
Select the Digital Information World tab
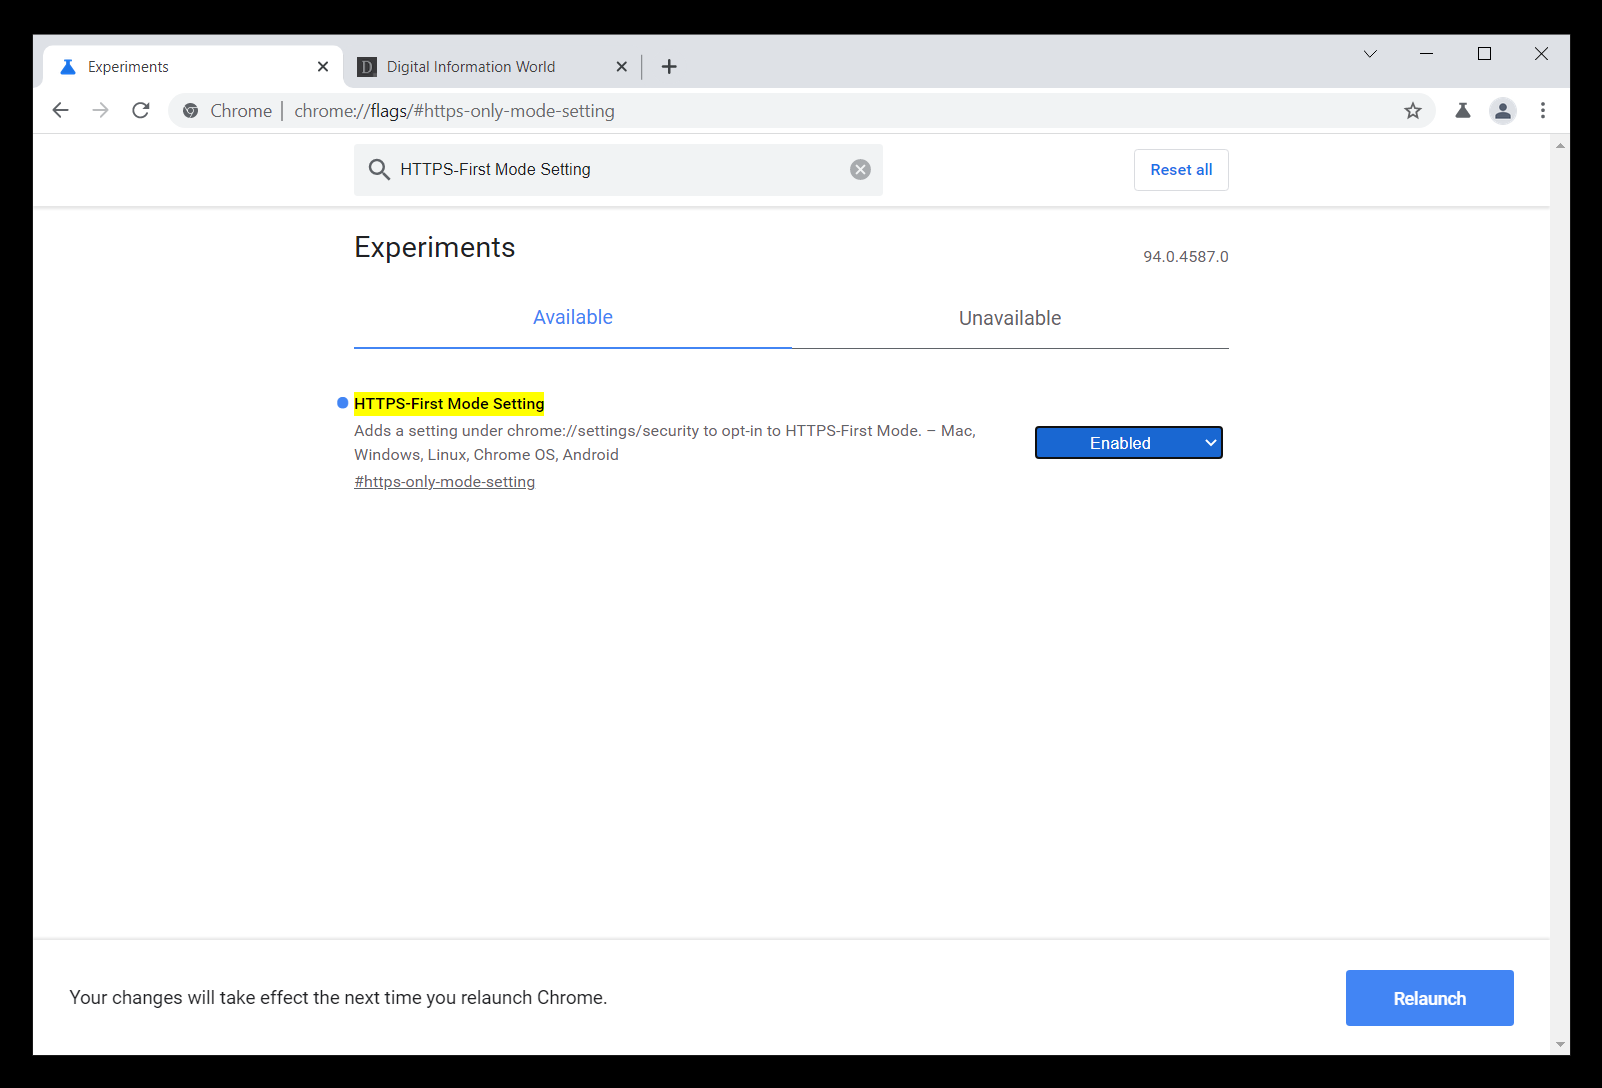(470, 66)
